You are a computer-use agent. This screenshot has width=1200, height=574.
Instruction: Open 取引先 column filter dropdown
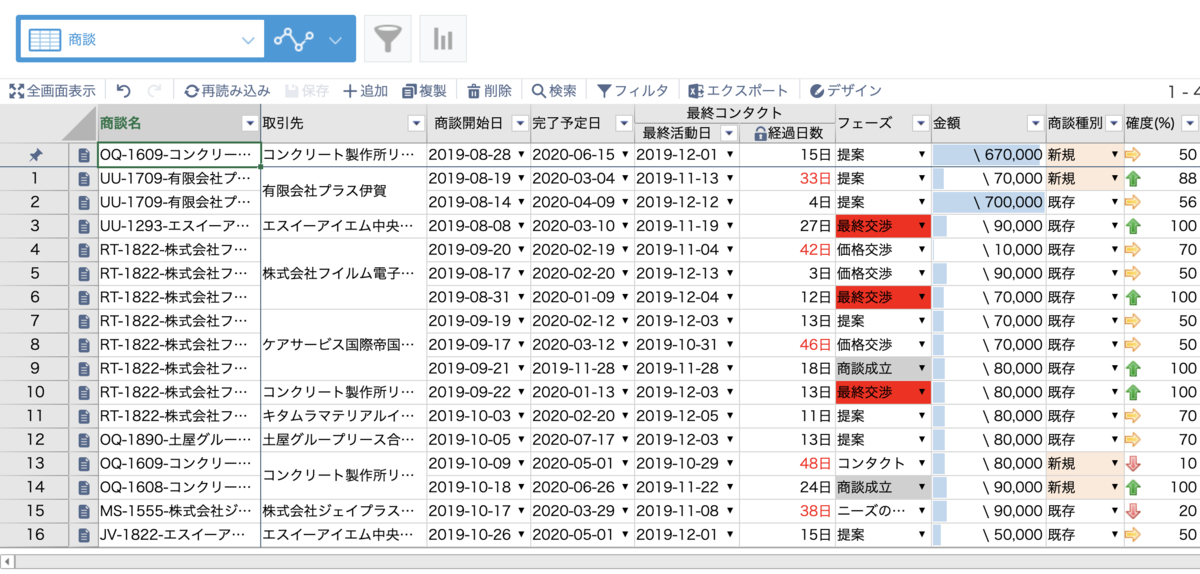(416, 123)
